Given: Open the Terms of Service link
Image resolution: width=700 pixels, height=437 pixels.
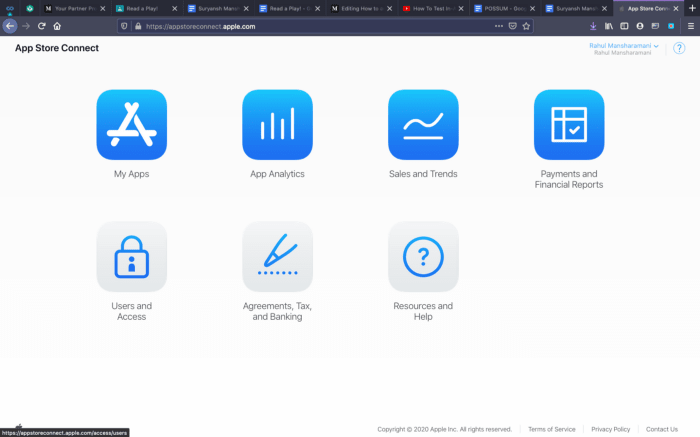Looking at the screenshot, I should (552, 429).
